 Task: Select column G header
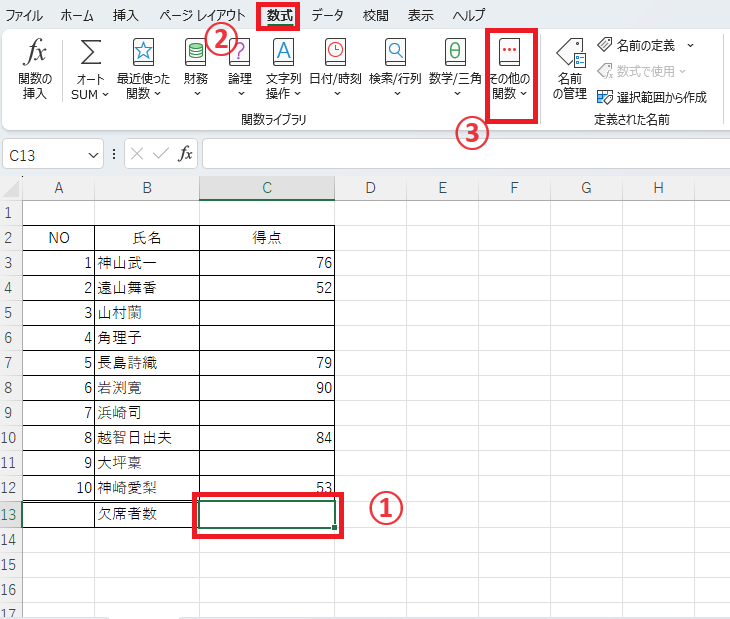587,188
